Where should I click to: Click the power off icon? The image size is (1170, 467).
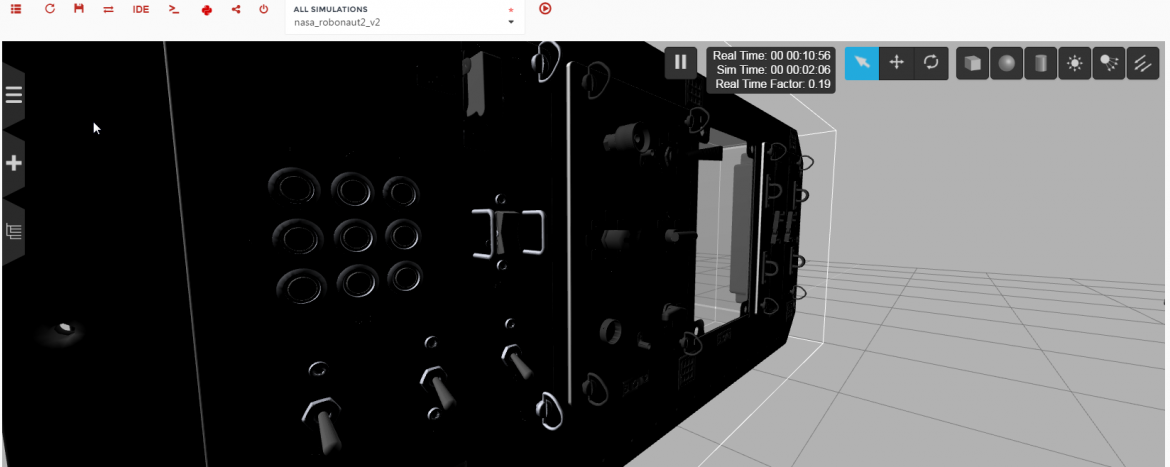[263, 9]
